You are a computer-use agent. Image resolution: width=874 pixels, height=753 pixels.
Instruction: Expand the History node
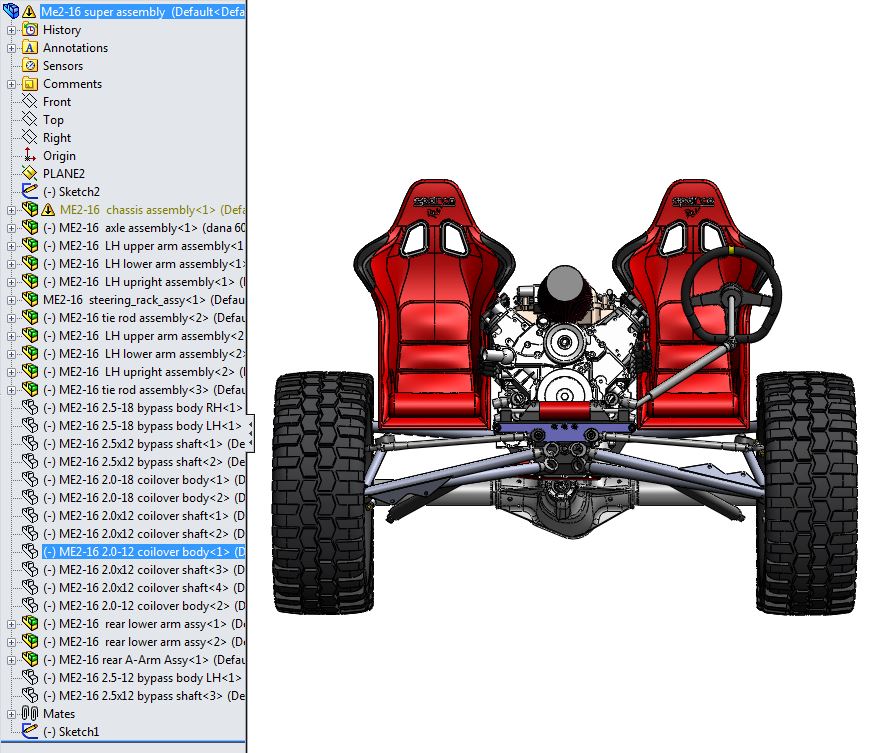(x=12, y=30)
